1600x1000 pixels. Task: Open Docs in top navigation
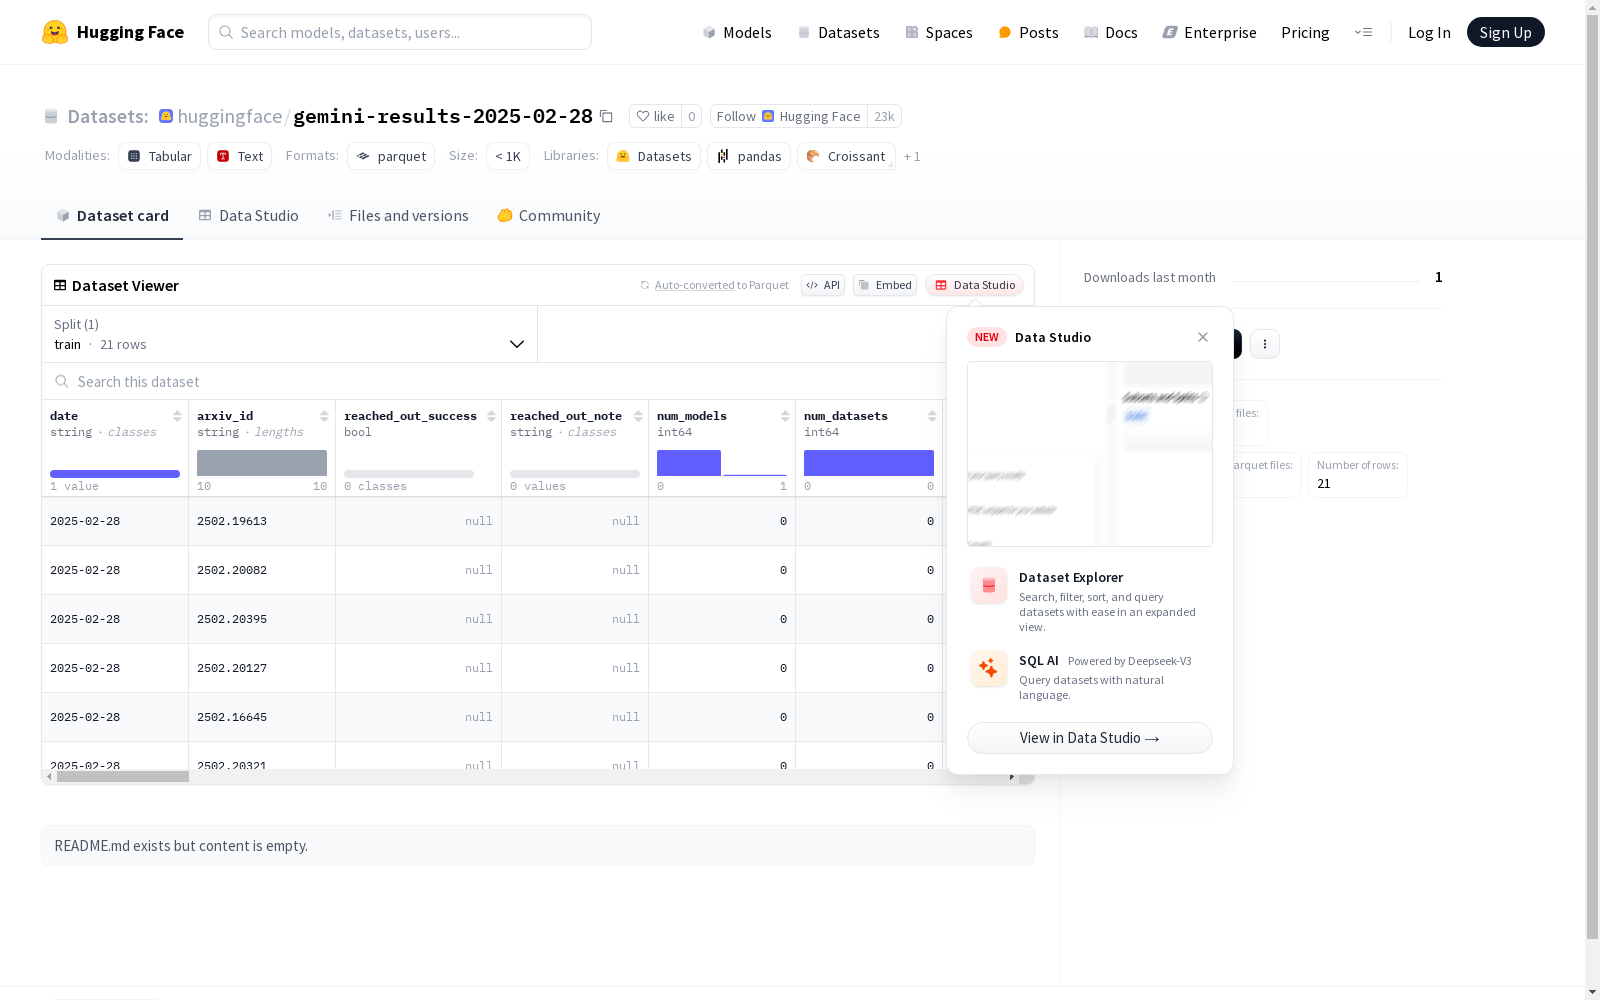[x=1111, y=32]
